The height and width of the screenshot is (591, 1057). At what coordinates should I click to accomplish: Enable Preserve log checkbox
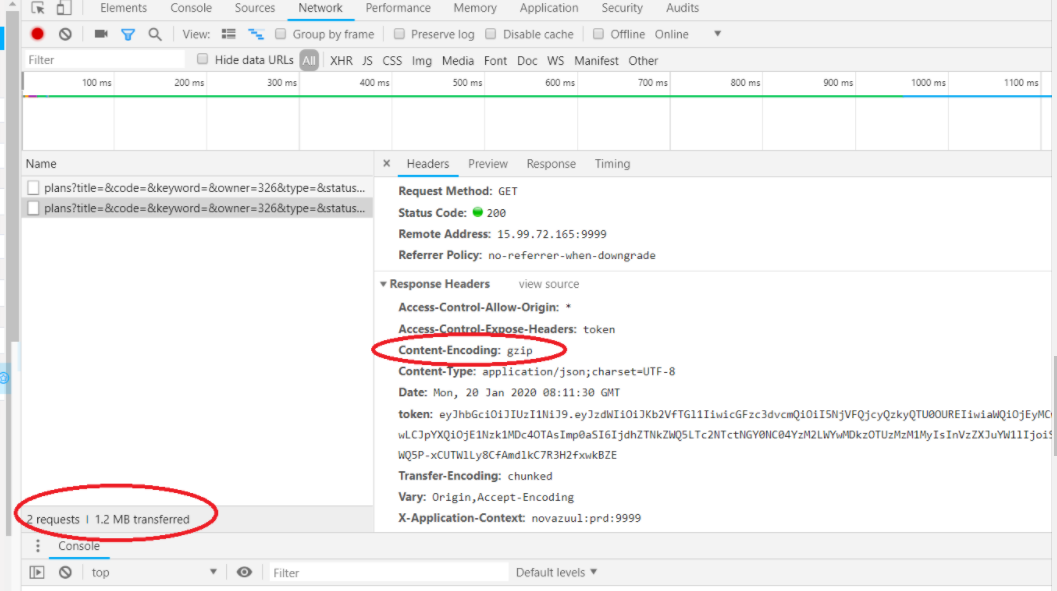[x=399, y=34]
